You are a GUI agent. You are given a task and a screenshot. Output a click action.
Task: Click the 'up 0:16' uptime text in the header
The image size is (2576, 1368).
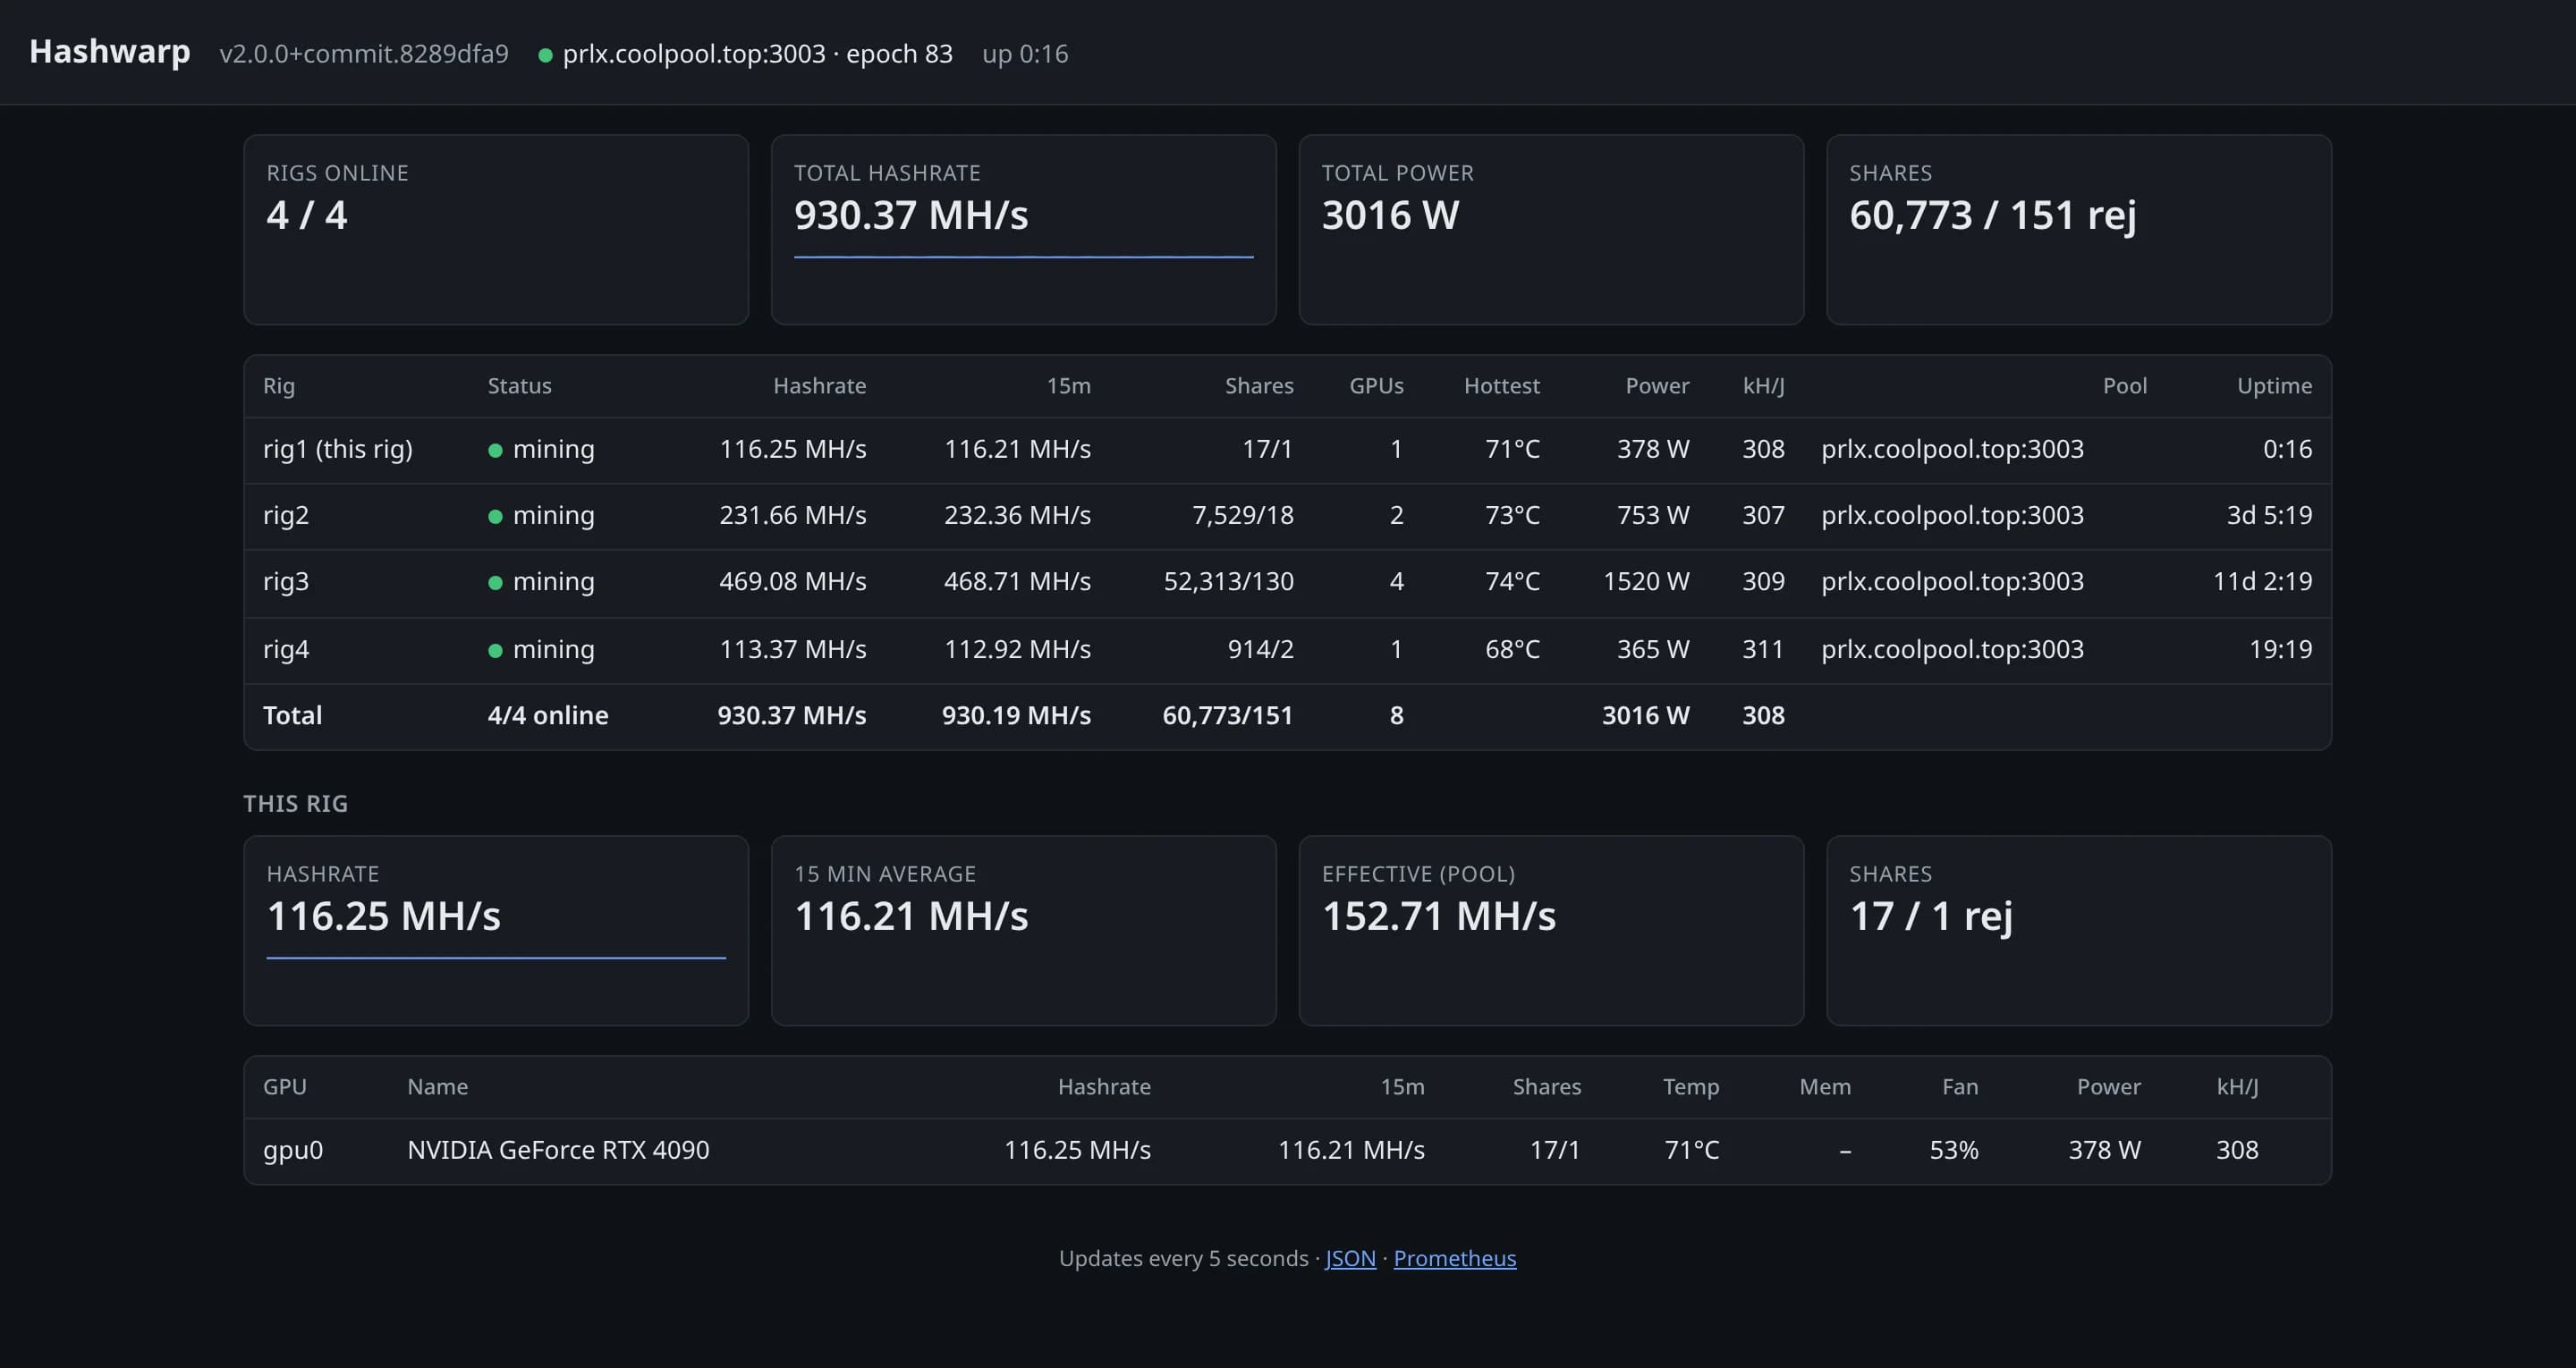1025,53
